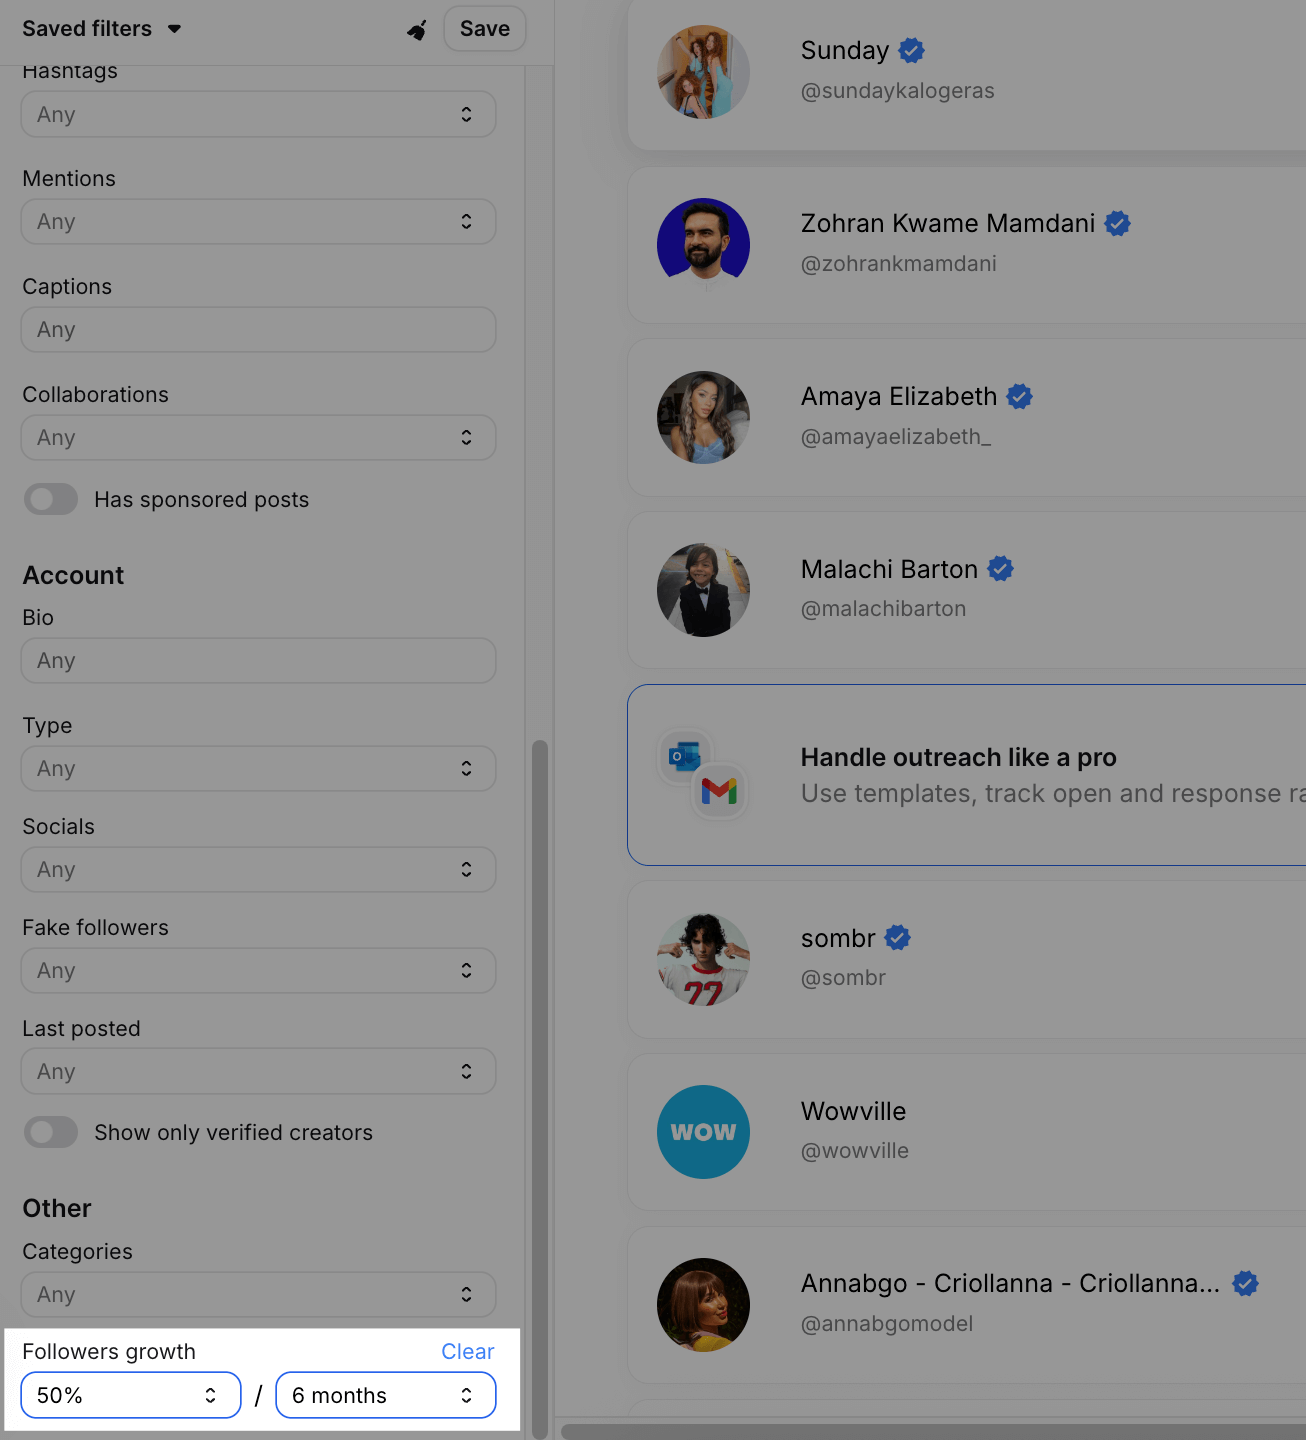This screenshot has height=1440, width=1306.
Task: Open Amaya Elizabeth's avatar
Action: (703, 417)
